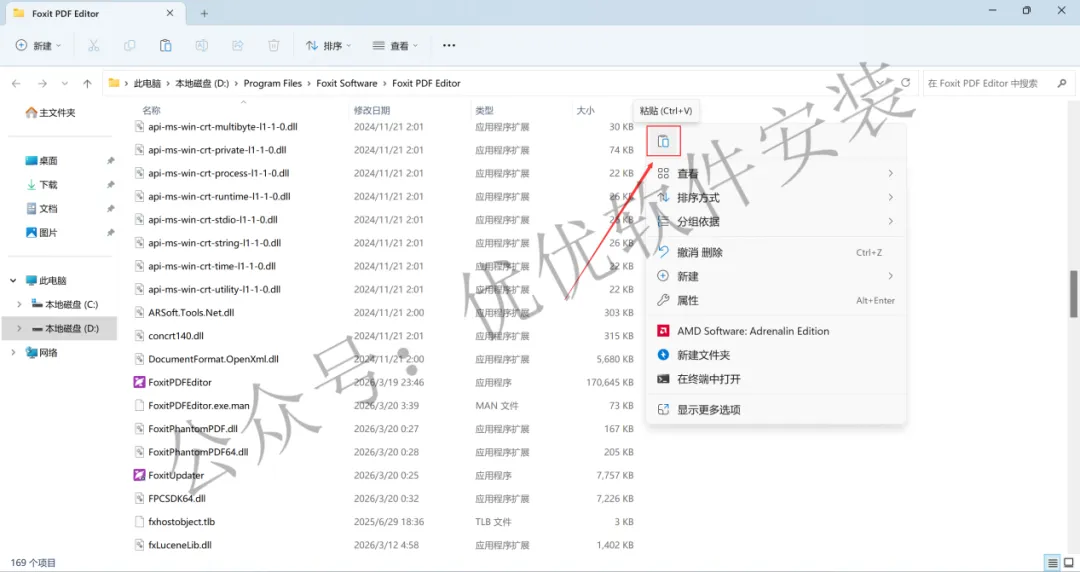The width and height of the screenshot is (1080, 572).
Task: Open Home (主文件夹) in sidebar
Action: click(x=50, y=112)
